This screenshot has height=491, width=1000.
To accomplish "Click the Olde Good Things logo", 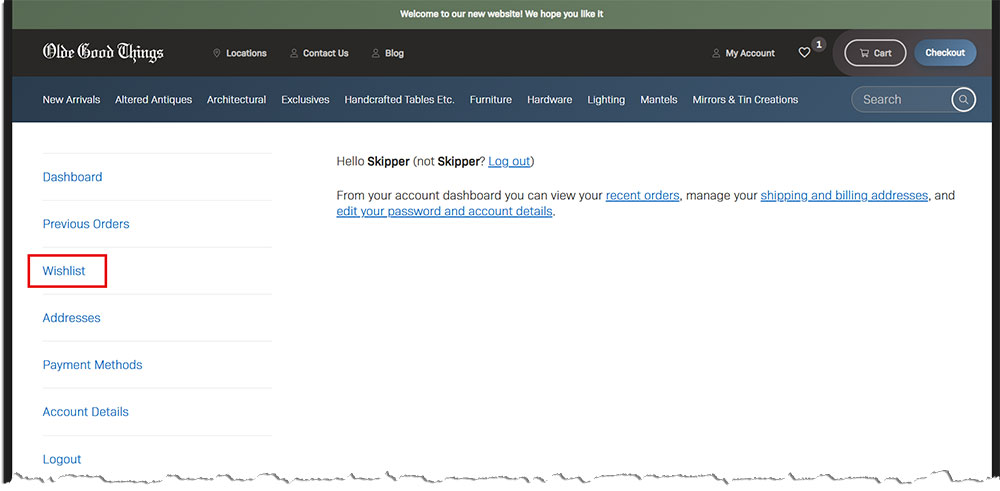I will coord(103,52).
